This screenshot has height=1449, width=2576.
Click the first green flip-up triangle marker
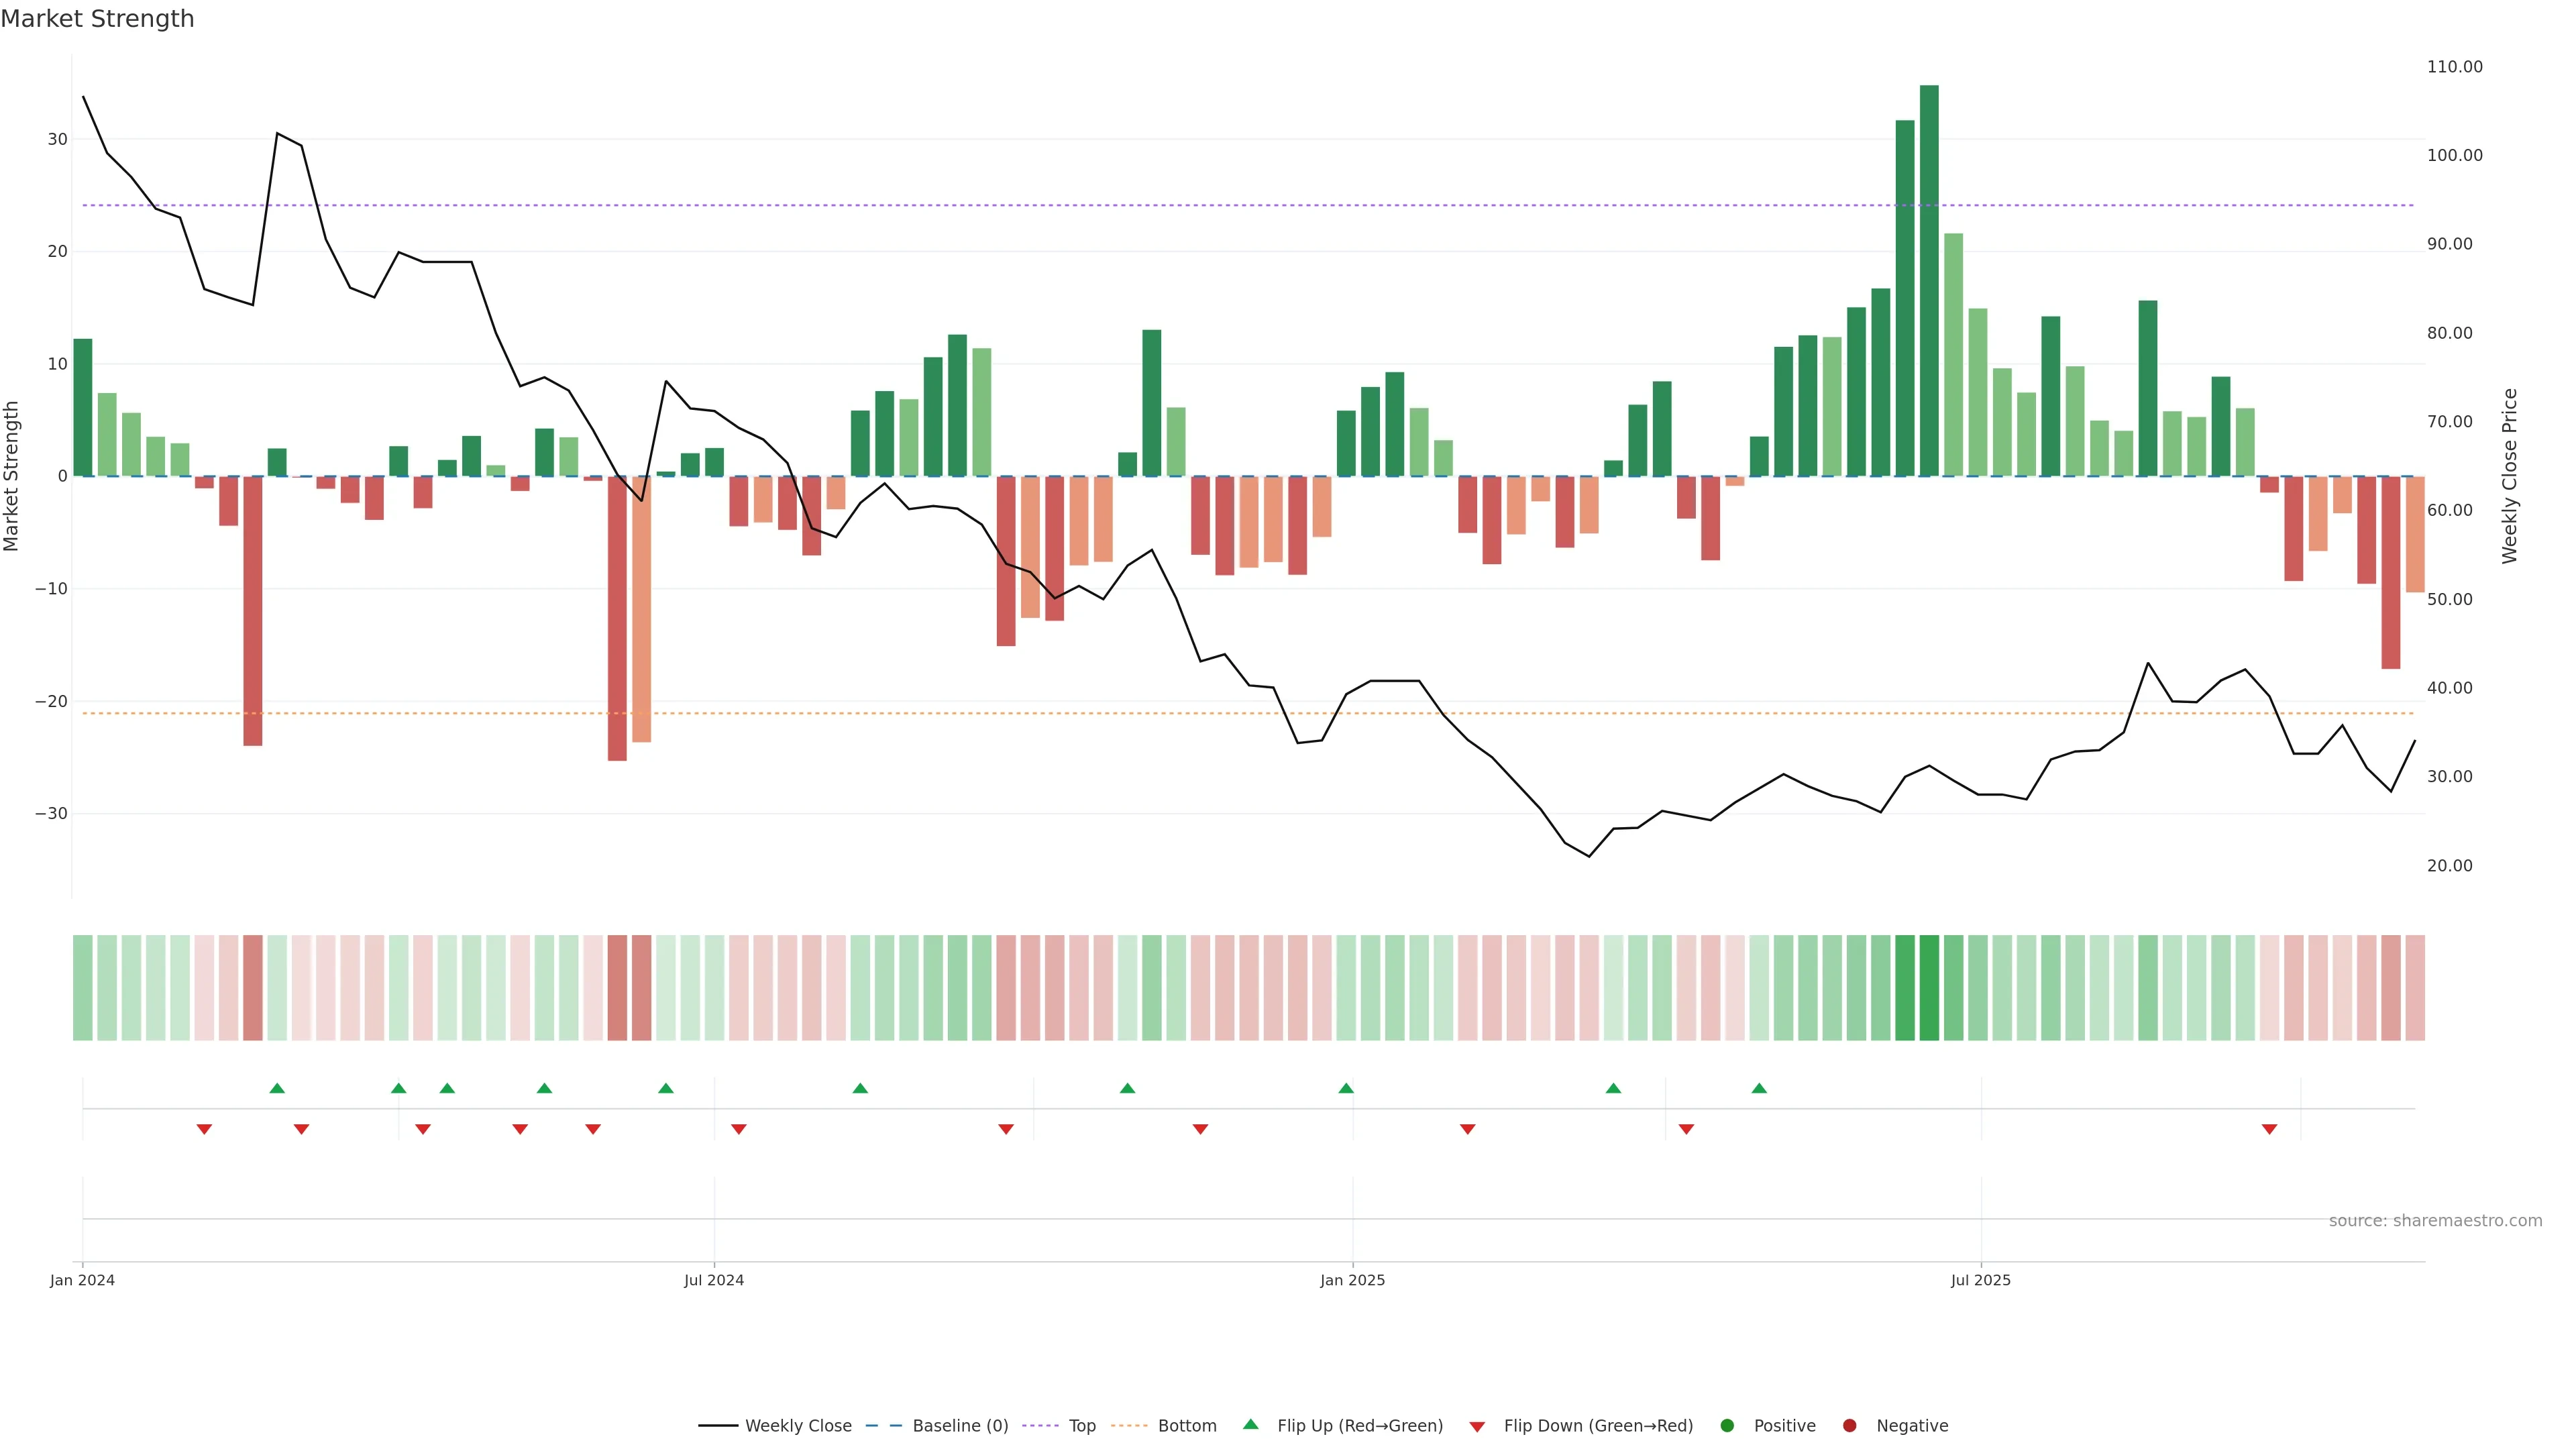coord(277,1088)
